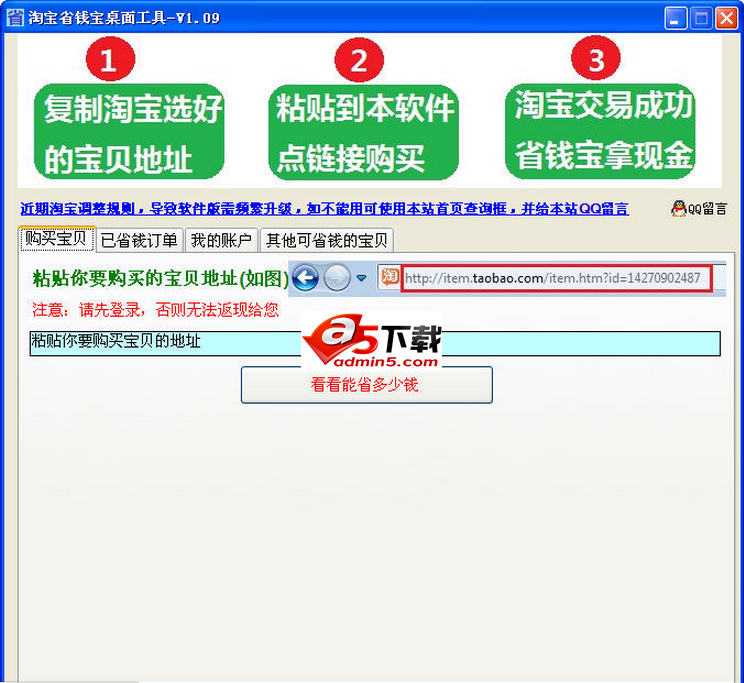744x683 pixels.
Task: Switch to the 已省钱订单 tab
Action: pos(139,240)
